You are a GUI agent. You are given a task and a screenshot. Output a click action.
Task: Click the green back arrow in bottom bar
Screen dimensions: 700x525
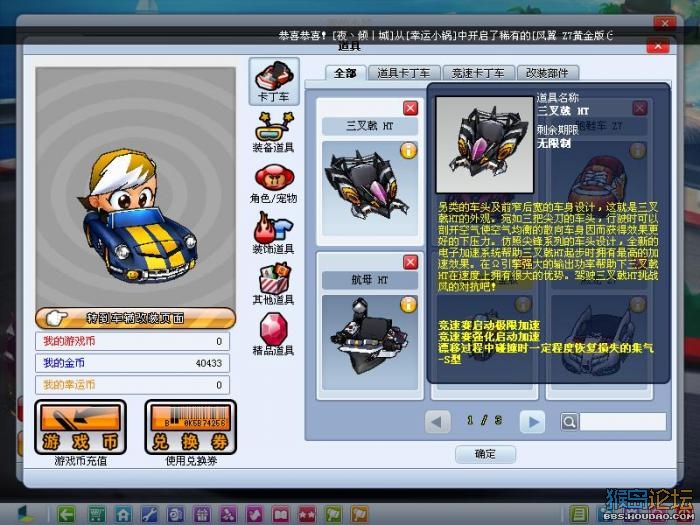tap(66, 514)
